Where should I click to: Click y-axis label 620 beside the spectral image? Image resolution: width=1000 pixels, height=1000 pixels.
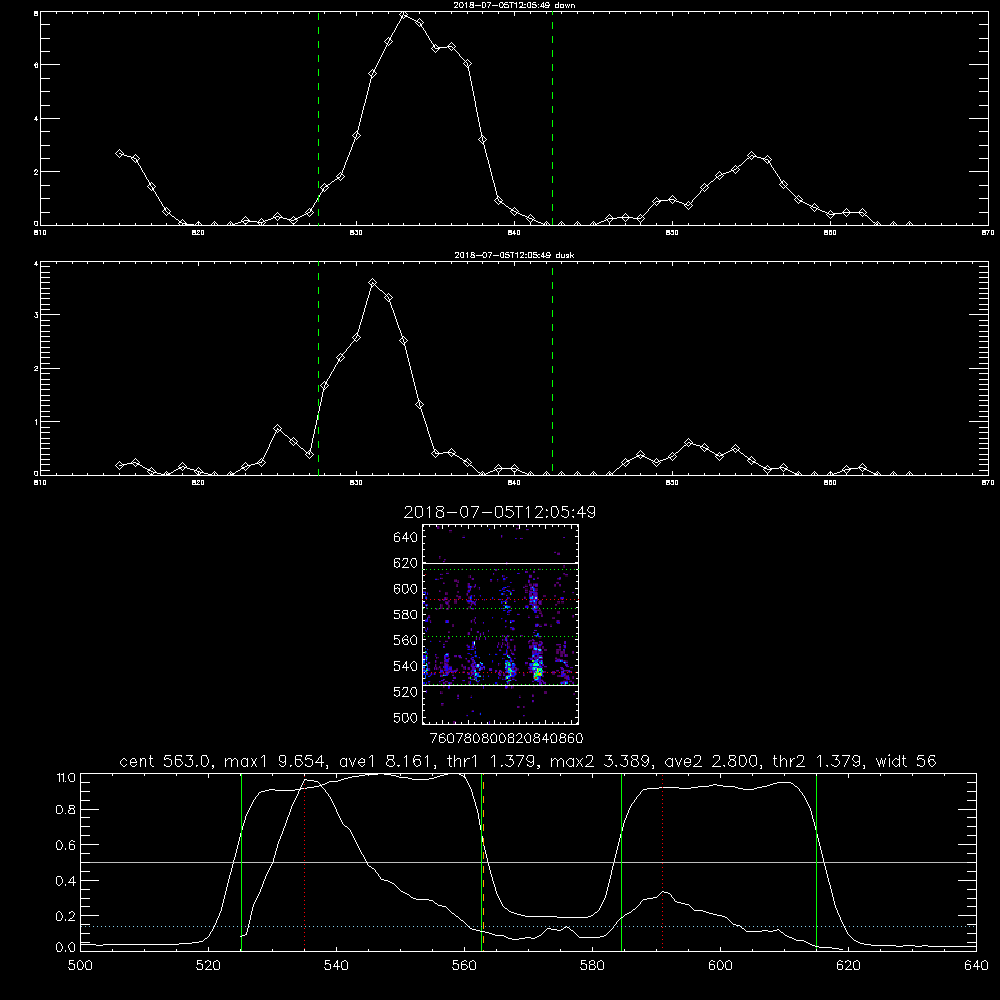coord(406,563)
